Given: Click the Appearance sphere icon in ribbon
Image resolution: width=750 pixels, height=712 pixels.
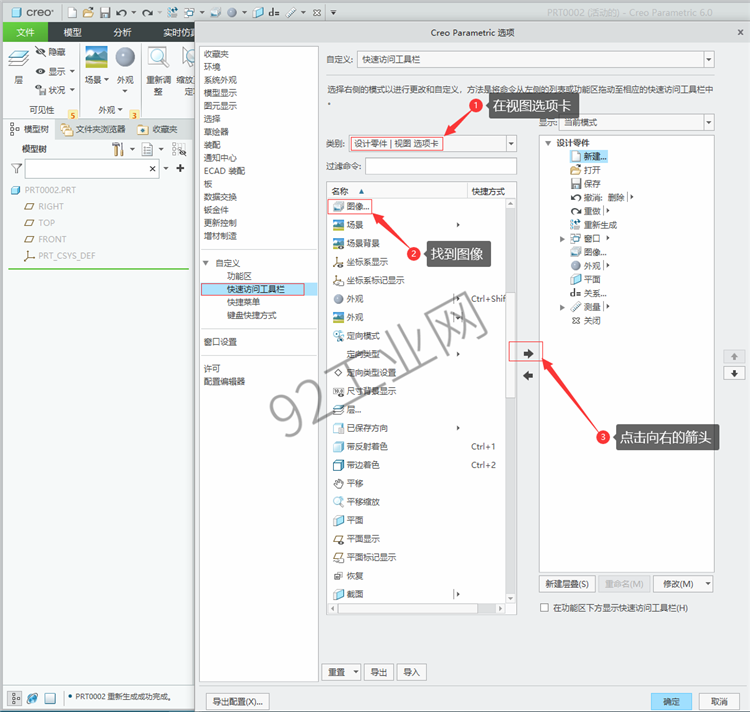Looking at the screenshot, I should [125, 57].
